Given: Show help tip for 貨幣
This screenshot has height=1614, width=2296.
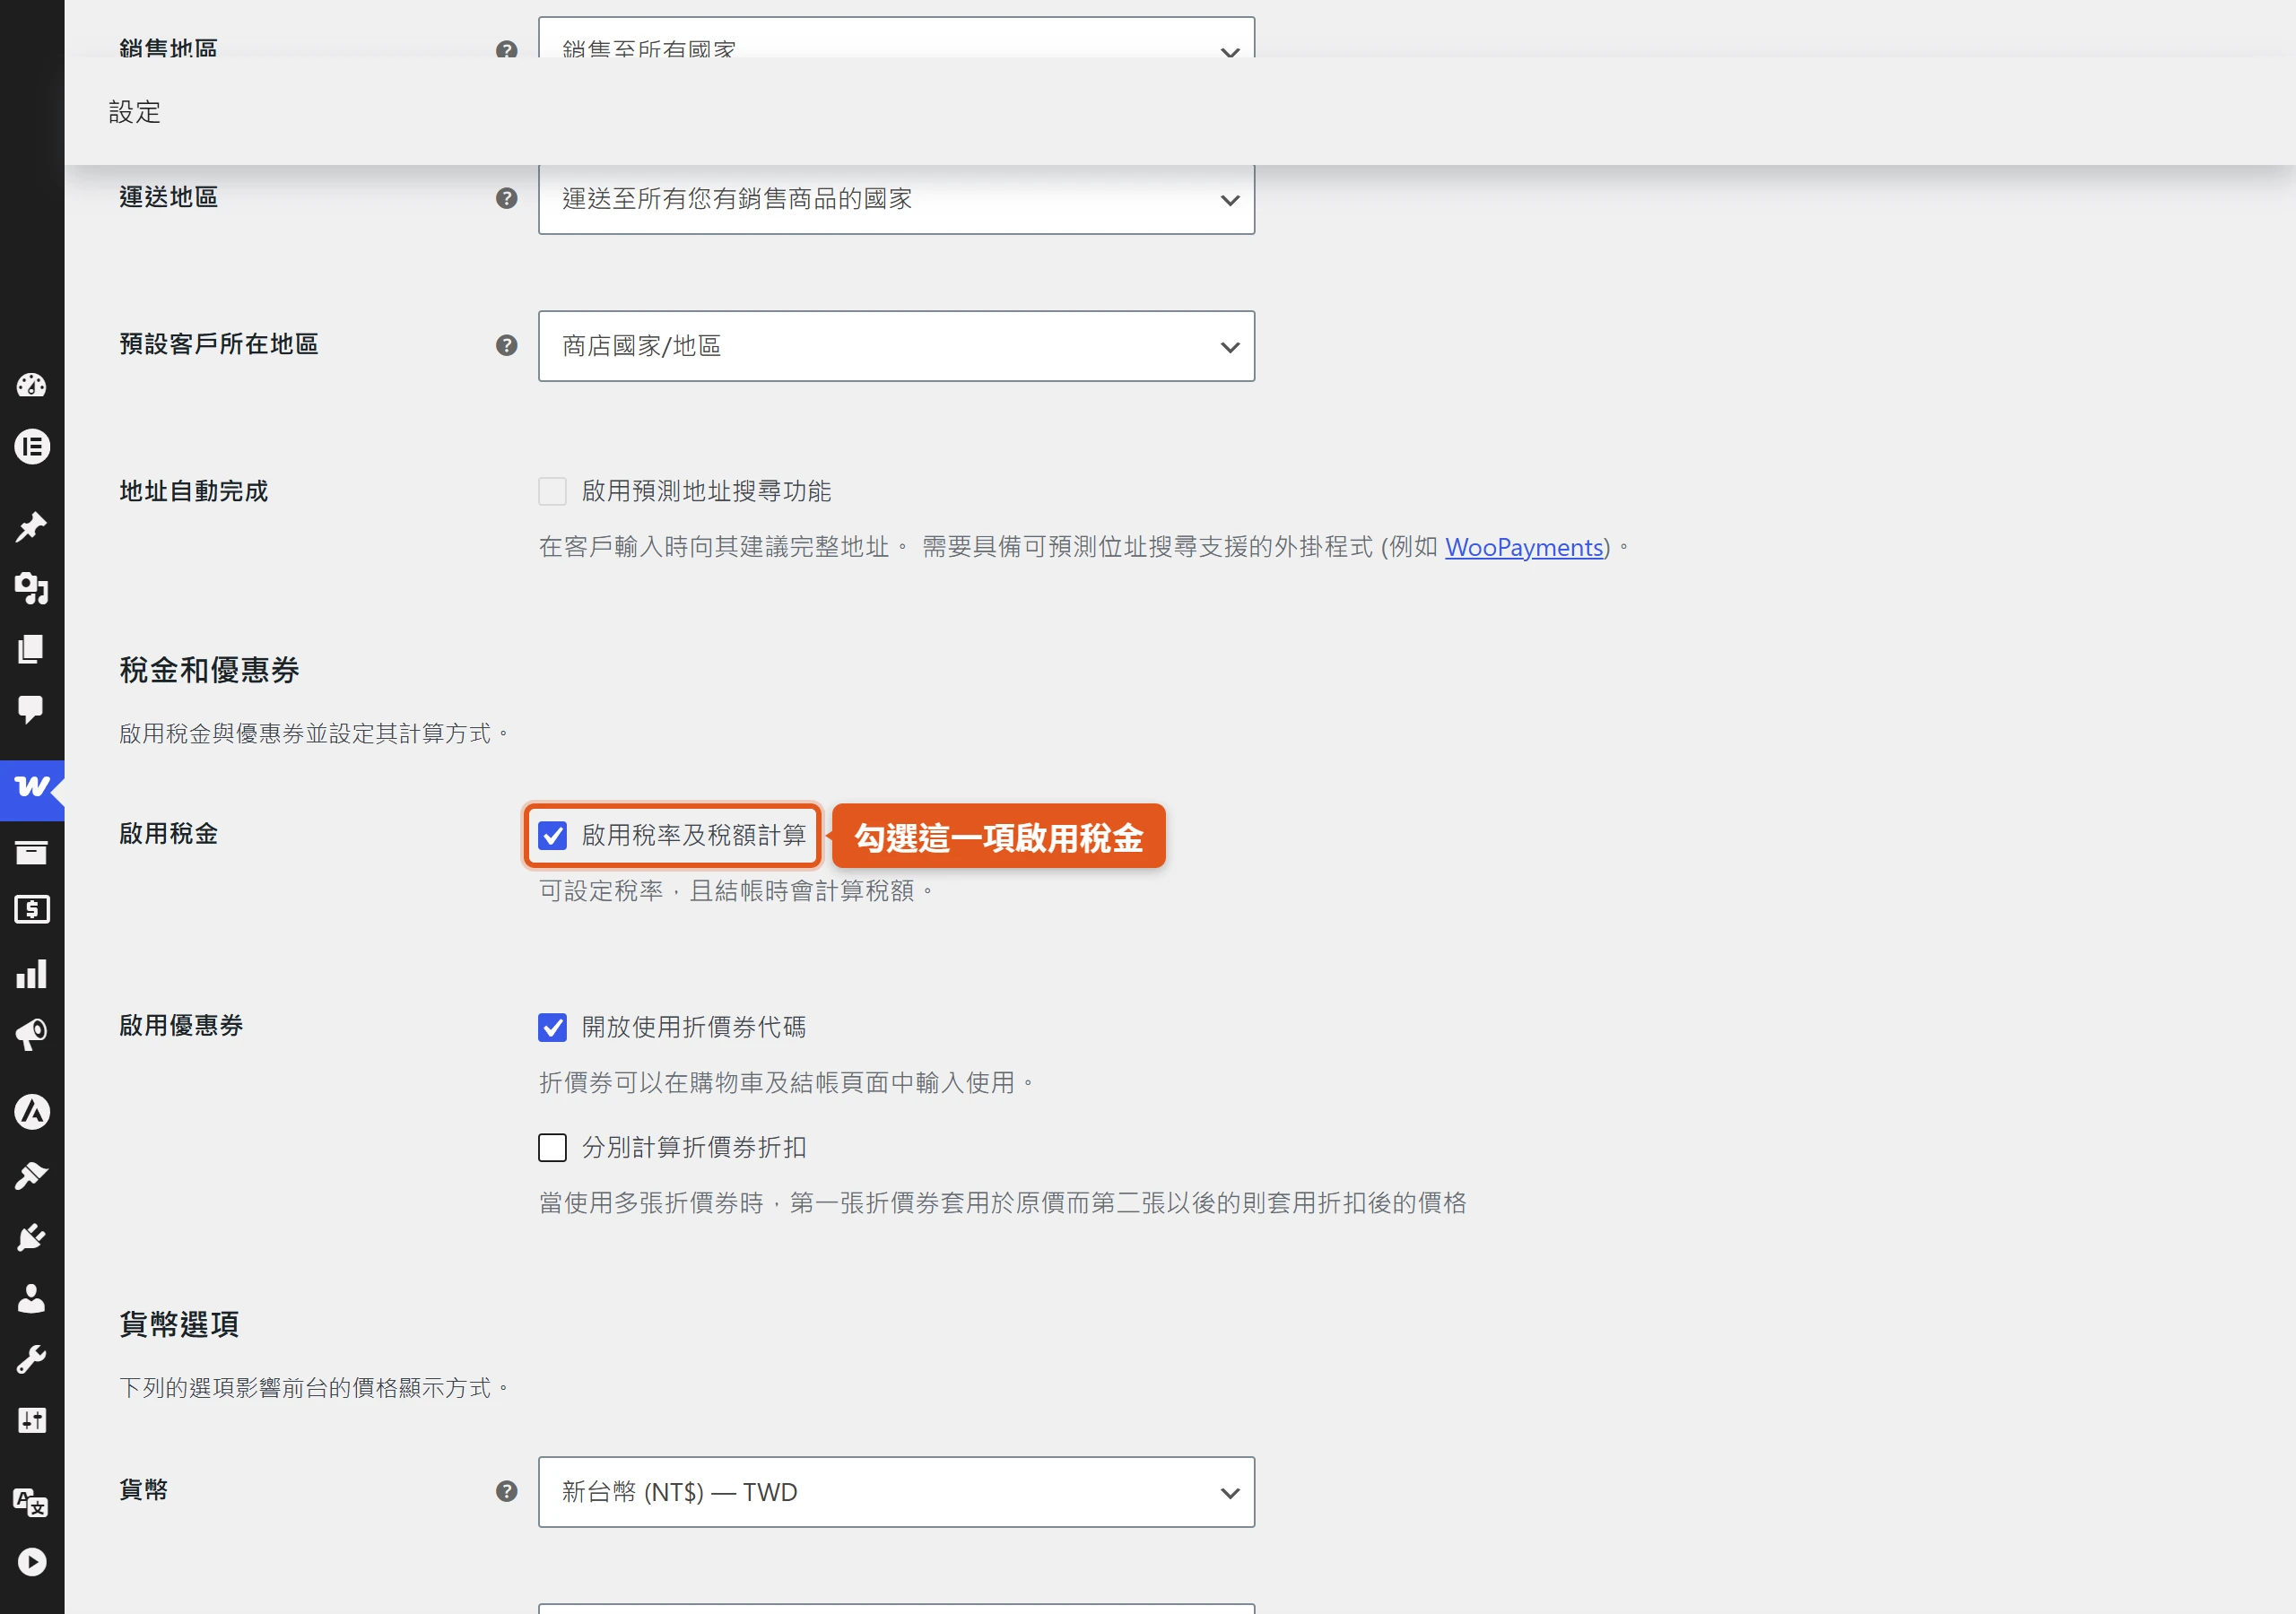Looking at the screenshot, I should tap(507, 1491).
